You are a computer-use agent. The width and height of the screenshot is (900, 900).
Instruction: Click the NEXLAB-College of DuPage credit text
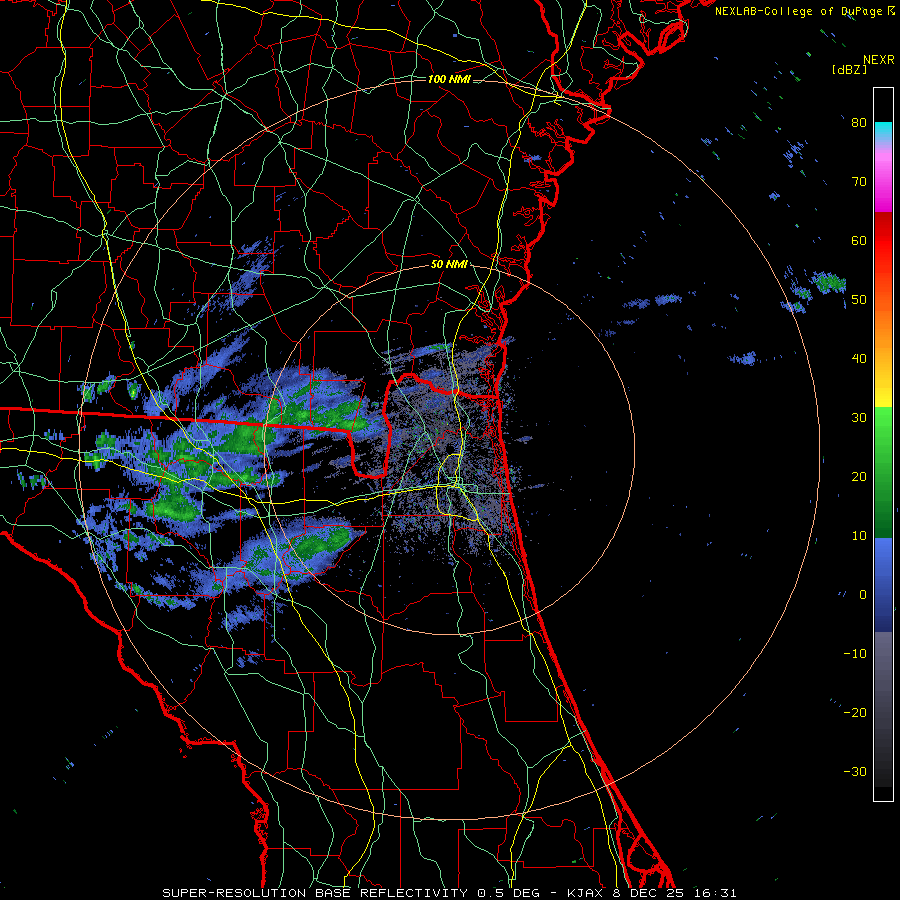(799, 11)
